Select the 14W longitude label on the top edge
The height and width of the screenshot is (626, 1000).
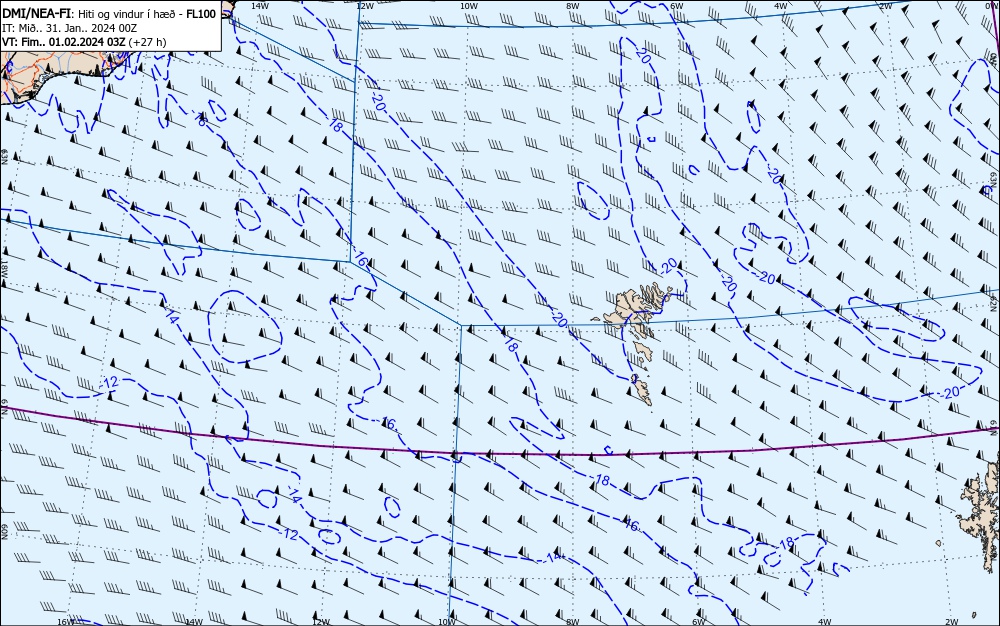point(260,5)
